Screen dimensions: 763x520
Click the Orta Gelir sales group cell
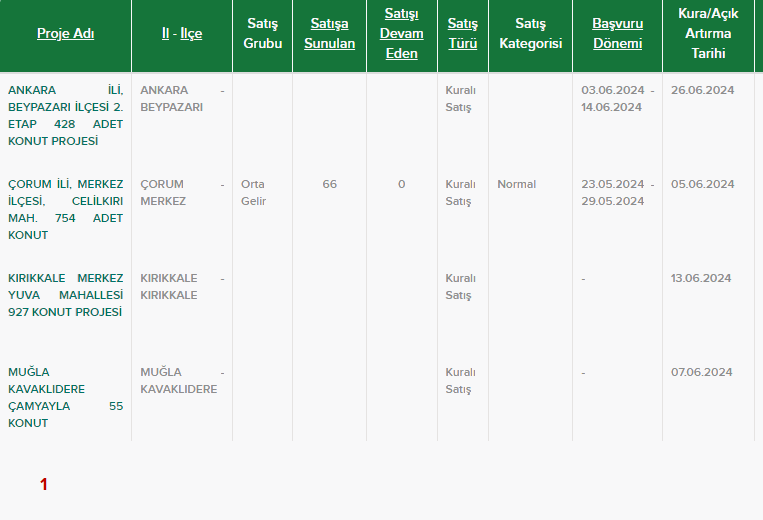[x=254, y=192]
